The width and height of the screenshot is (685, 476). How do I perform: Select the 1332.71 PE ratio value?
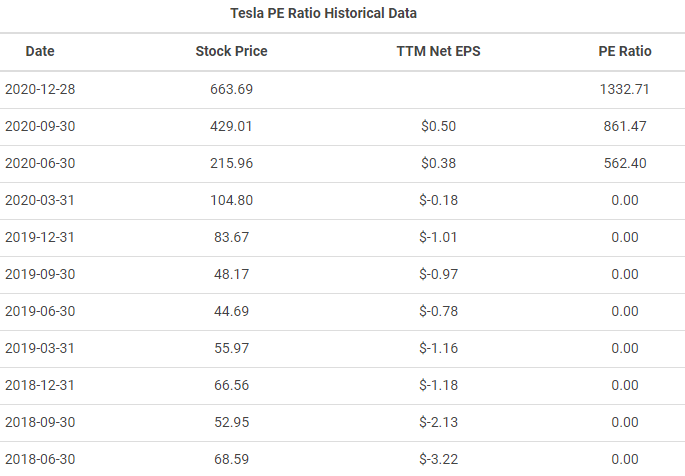tap(625, 89)
